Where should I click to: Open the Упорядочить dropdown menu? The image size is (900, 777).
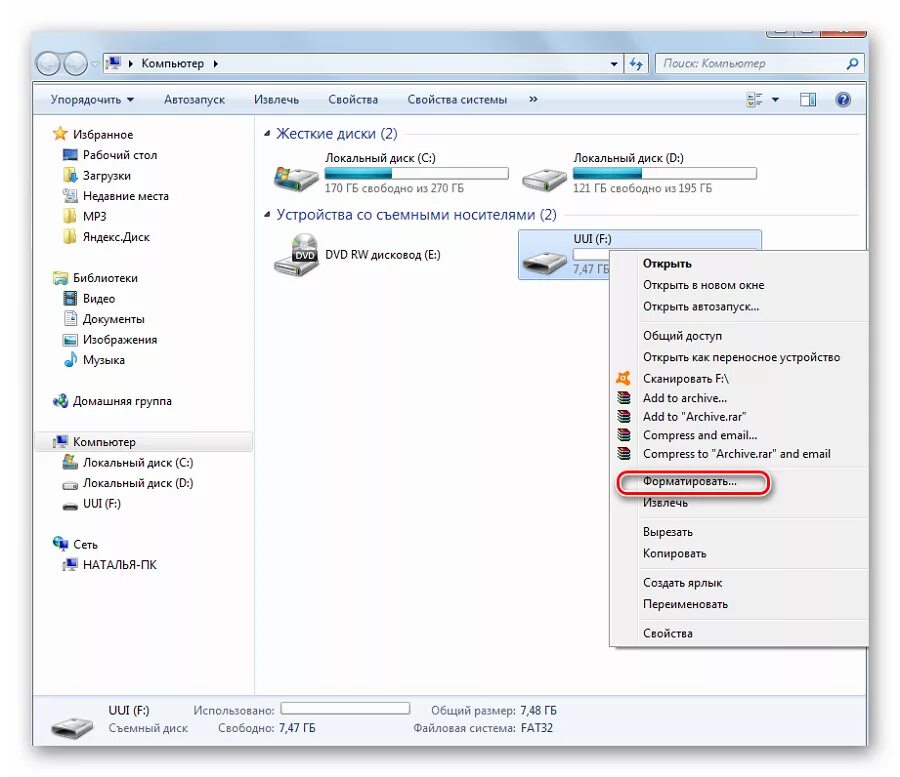pyautogui.click(x=92, y=100)
